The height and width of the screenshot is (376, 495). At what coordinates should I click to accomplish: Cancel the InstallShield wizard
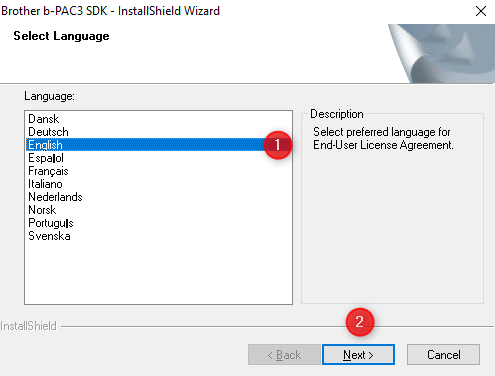point(444,355)
